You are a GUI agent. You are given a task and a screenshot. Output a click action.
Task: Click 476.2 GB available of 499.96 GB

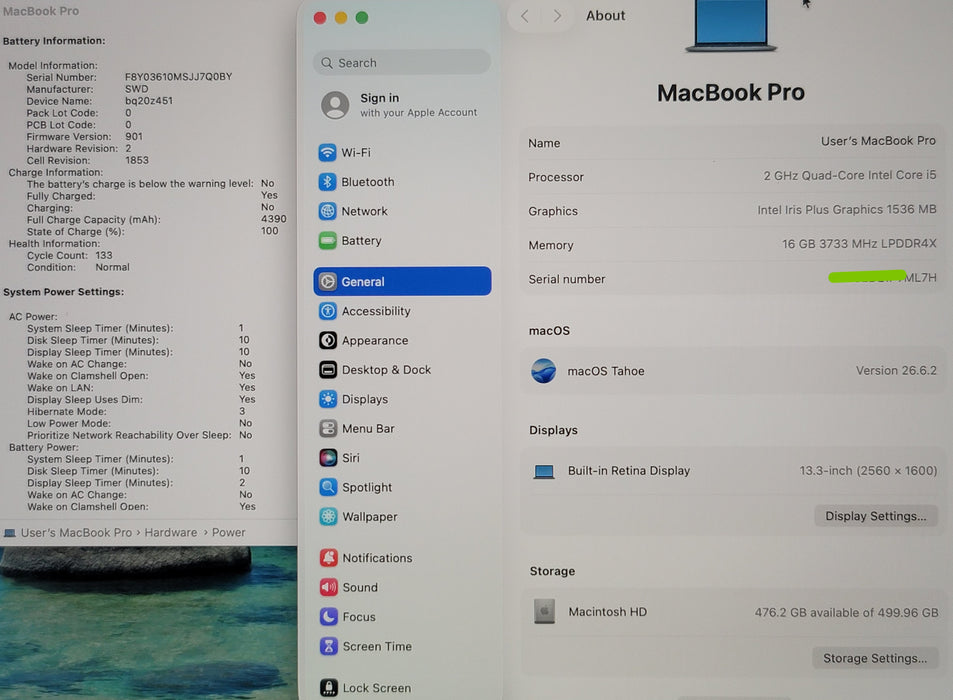tap(847, 612)
